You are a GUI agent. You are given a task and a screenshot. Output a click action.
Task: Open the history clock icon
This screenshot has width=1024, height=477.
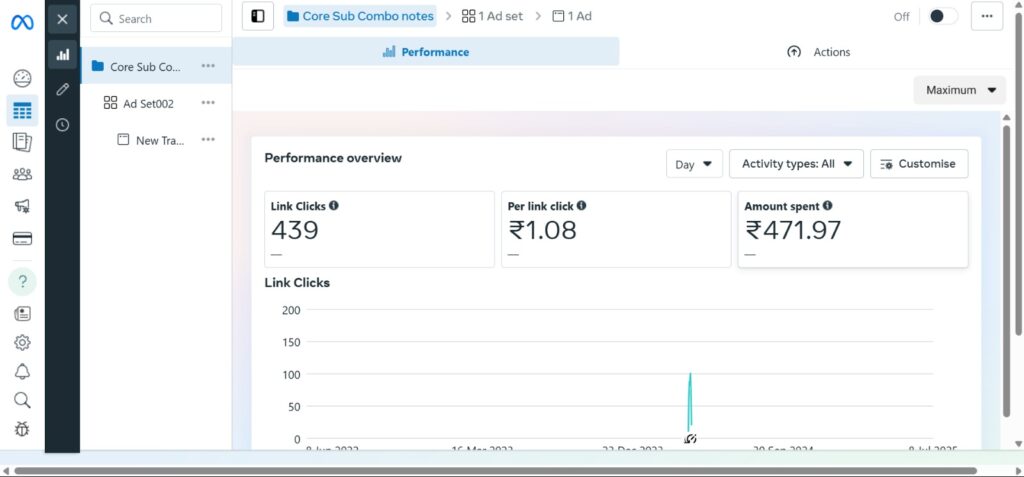(x=62, y=125)
